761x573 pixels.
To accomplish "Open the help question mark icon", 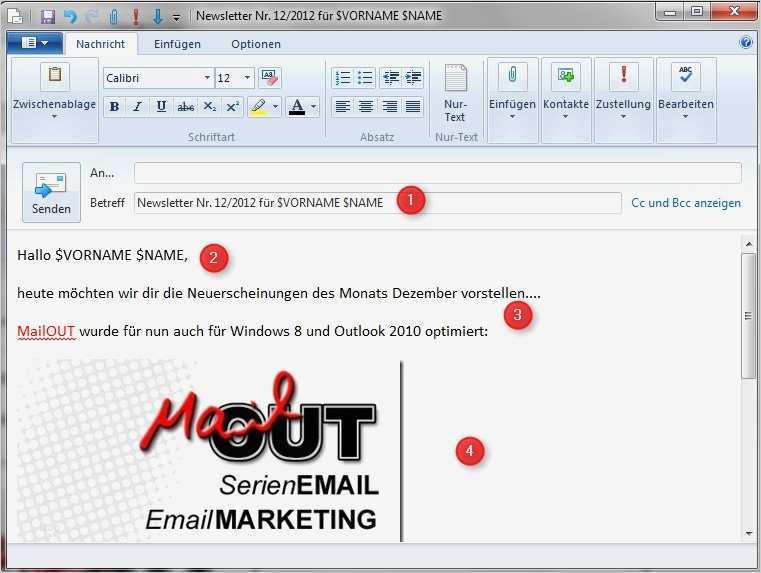I will tap(745, 43).
